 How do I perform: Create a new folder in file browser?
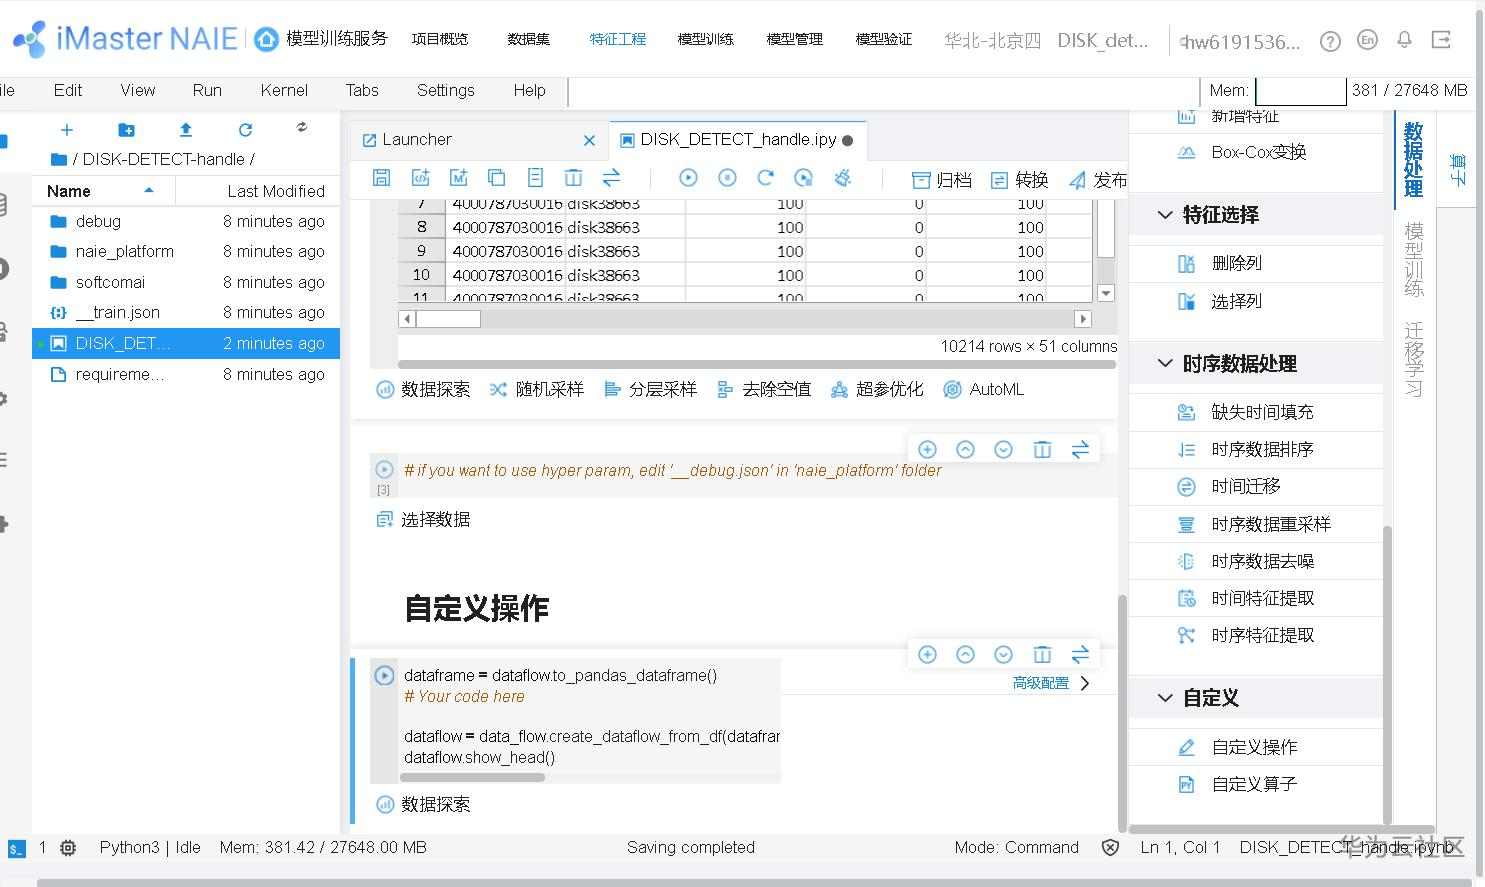(x=126, y=130)
